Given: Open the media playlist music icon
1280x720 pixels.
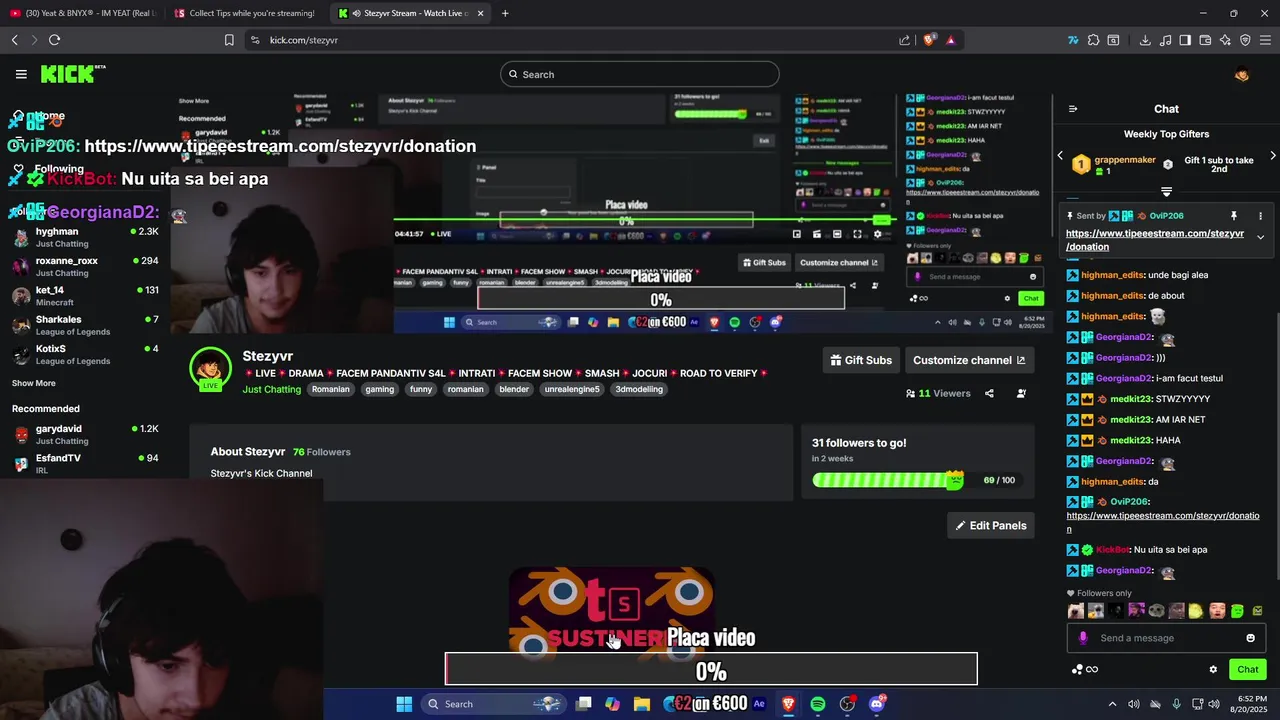Looking at the screenshot, I should (1165, 40).
